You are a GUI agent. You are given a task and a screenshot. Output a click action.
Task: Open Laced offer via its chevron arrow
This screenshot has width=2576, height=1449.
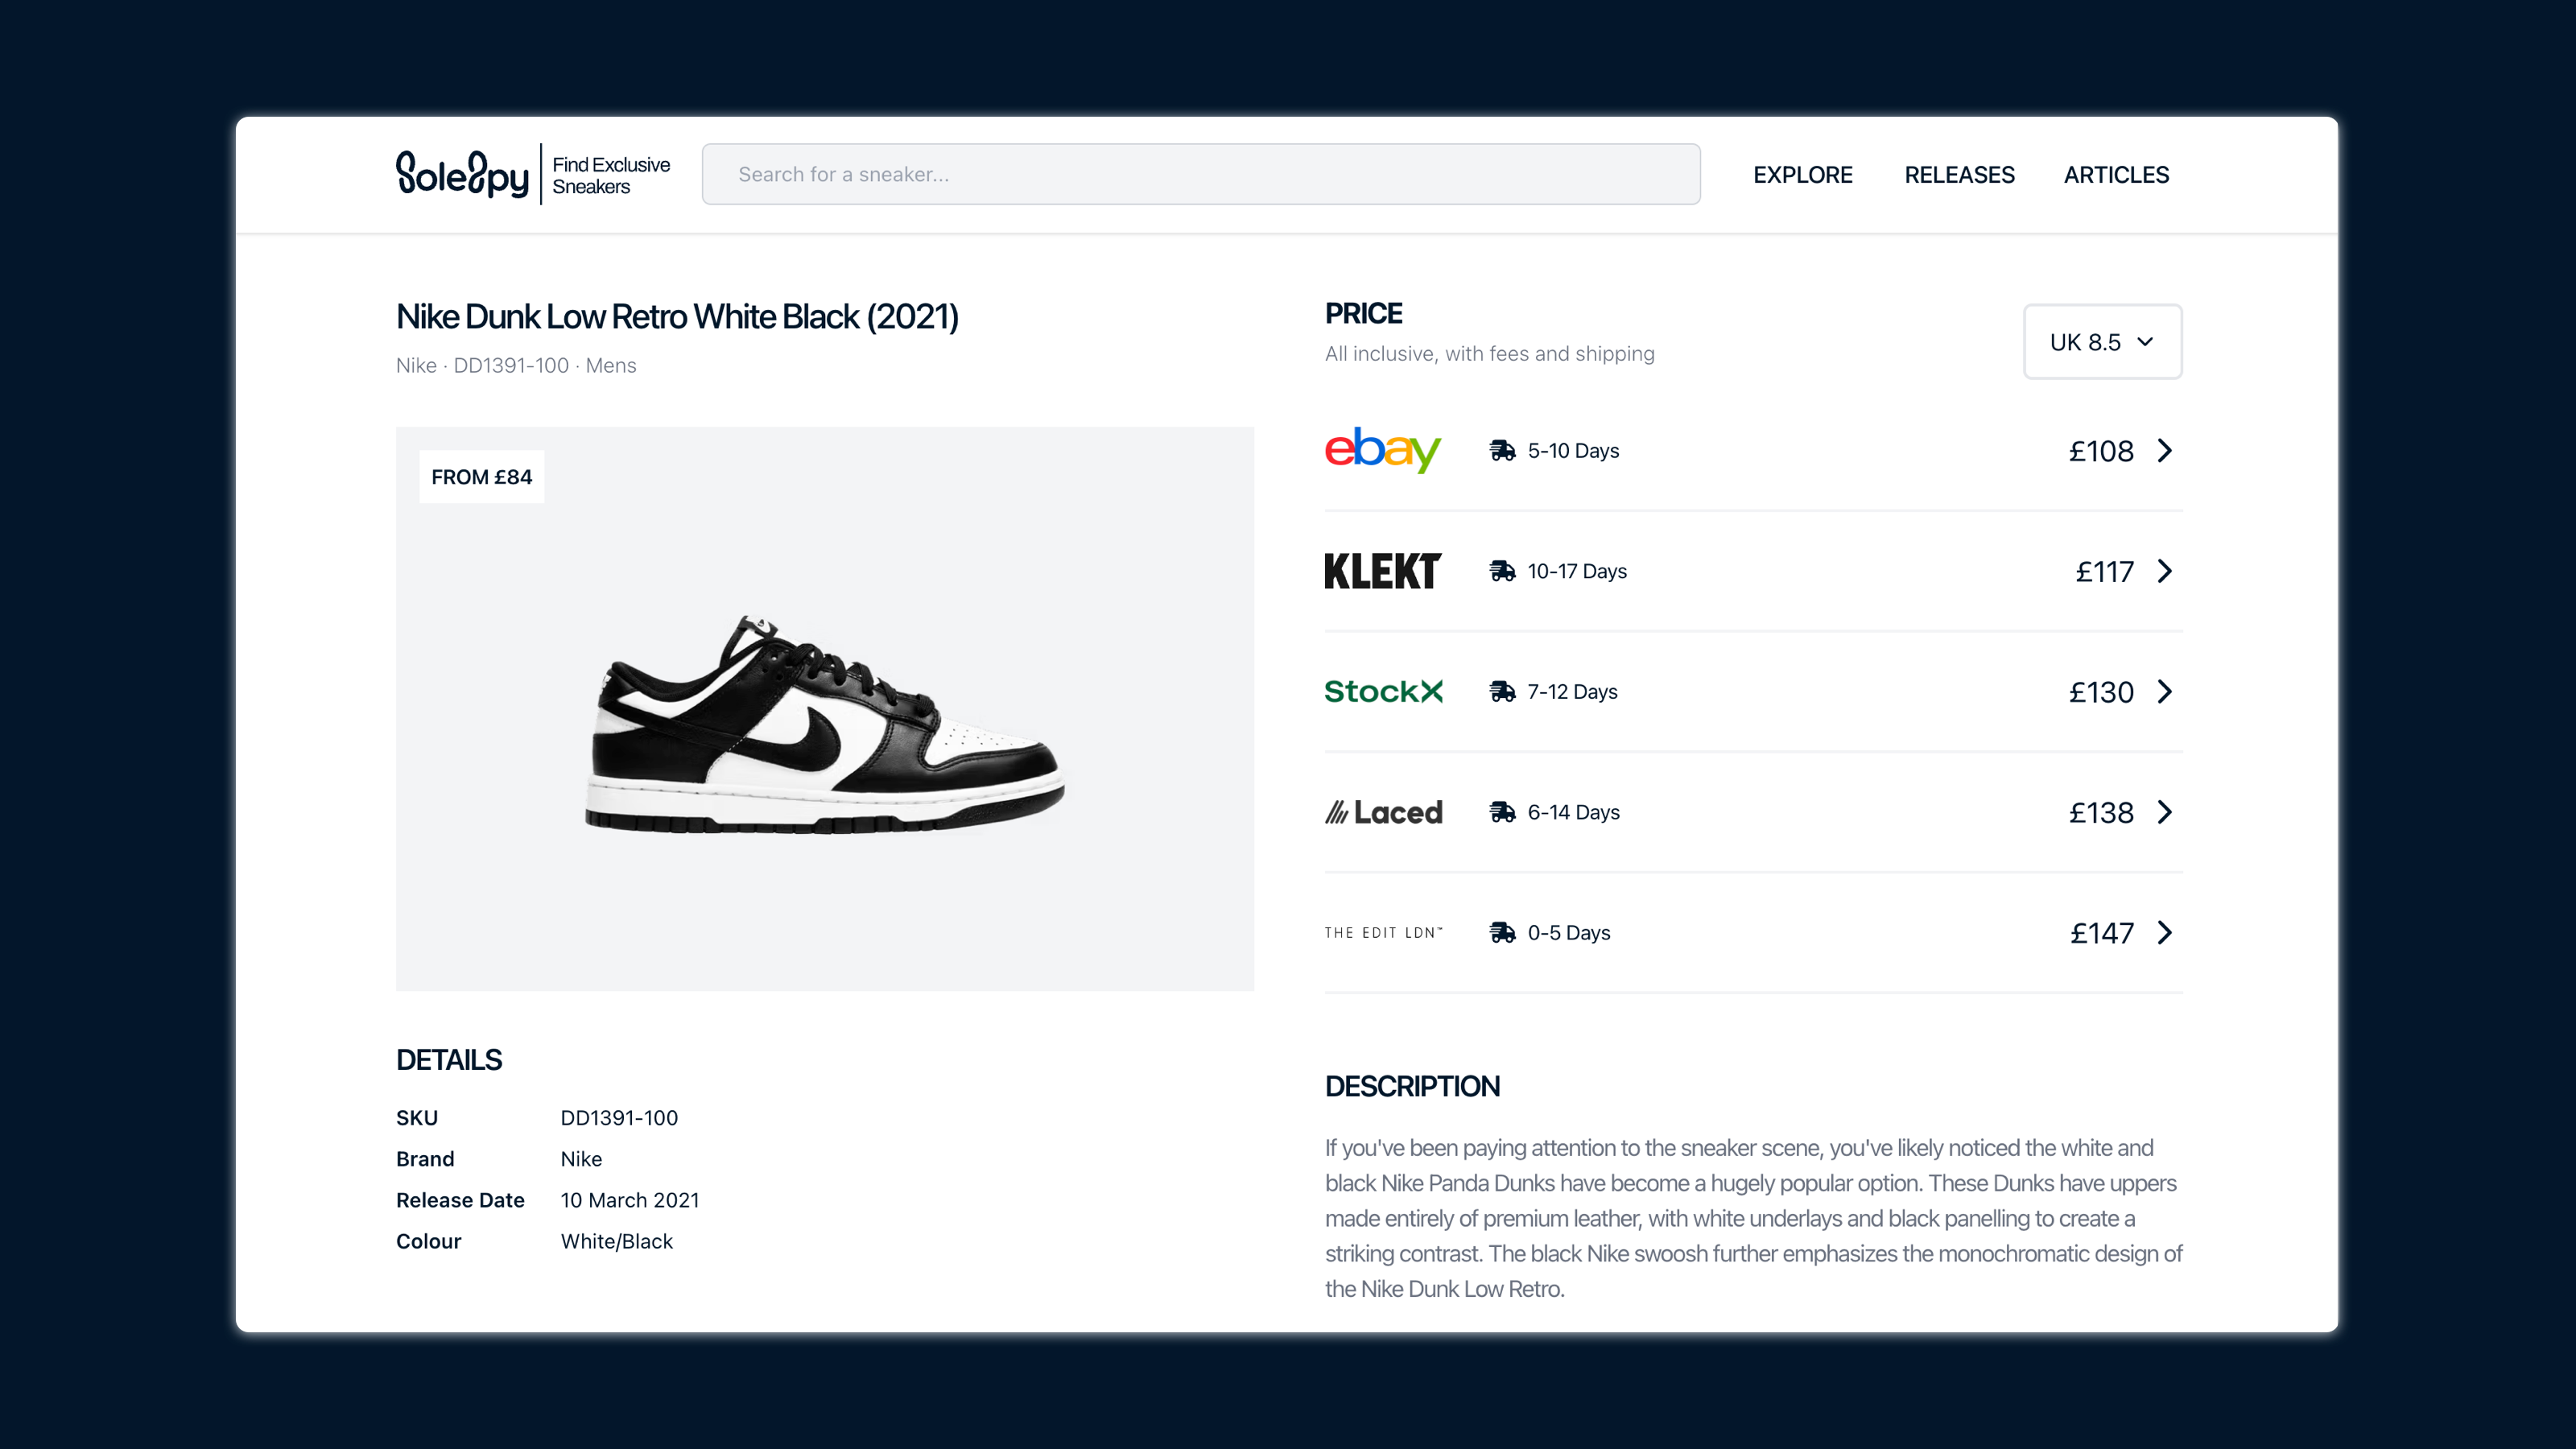pos(2165,812)
